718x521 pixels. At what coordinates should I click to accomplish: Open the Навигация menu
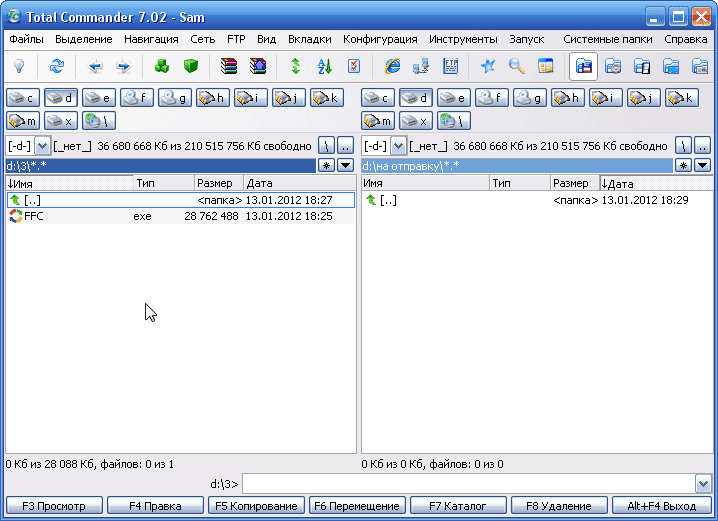click(151, 39)
